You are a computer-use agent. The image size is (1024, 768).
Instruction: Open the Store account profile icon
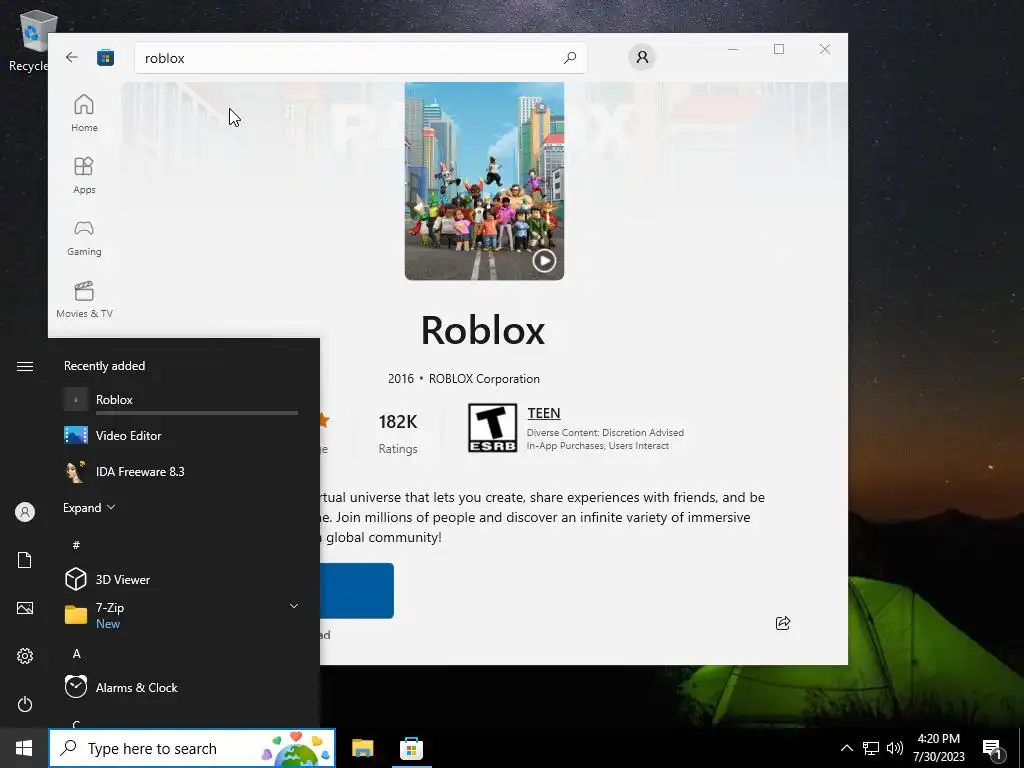coord(642,57)
